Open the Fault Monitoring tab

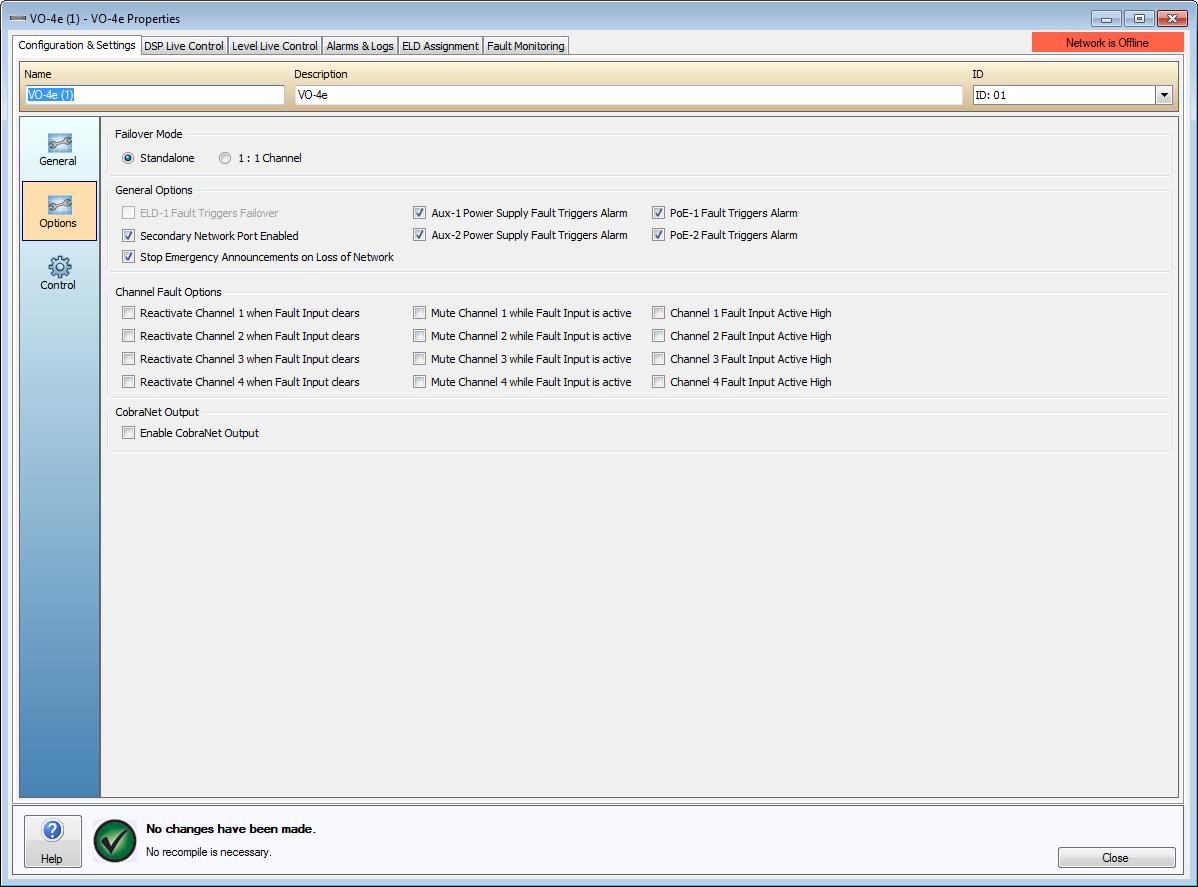click(526, 46)
